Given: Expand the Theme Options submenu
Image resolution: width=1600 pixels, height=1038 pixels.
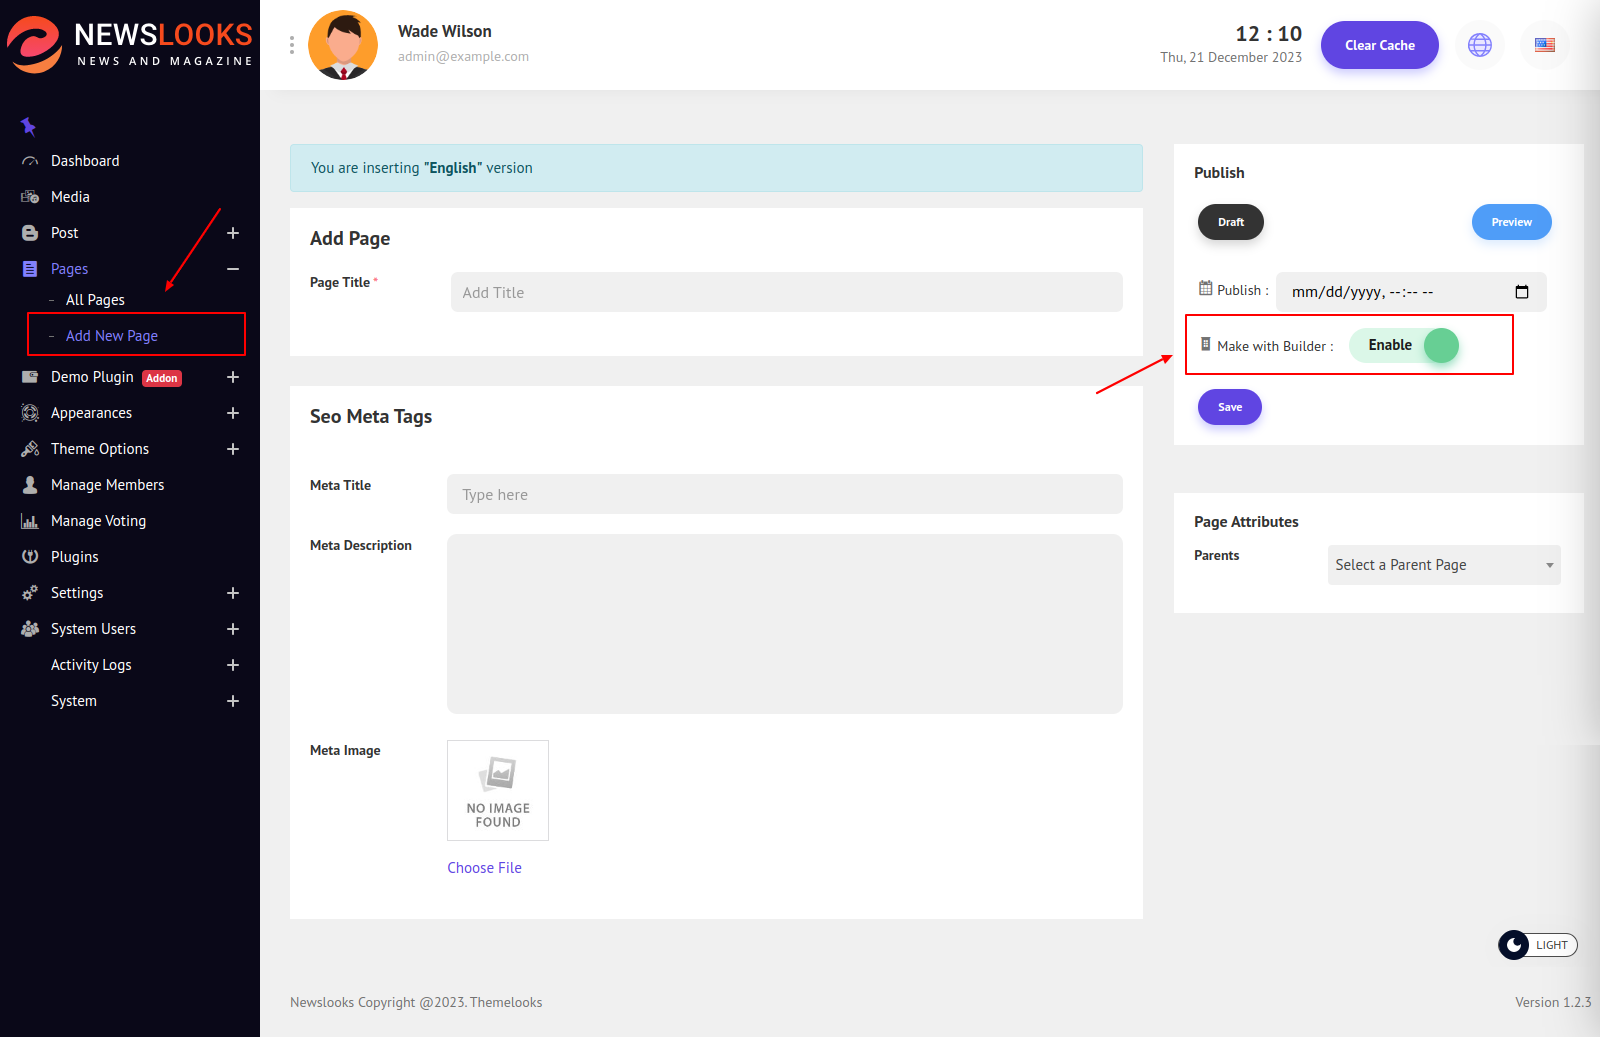Looking at the screenshot, I should tap(233, 449).
